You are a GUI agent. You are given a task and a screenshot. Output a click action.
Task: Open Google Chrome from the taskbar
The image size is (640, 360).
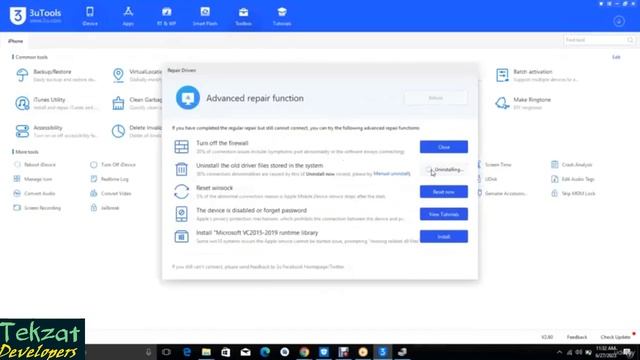pos(304,352)
